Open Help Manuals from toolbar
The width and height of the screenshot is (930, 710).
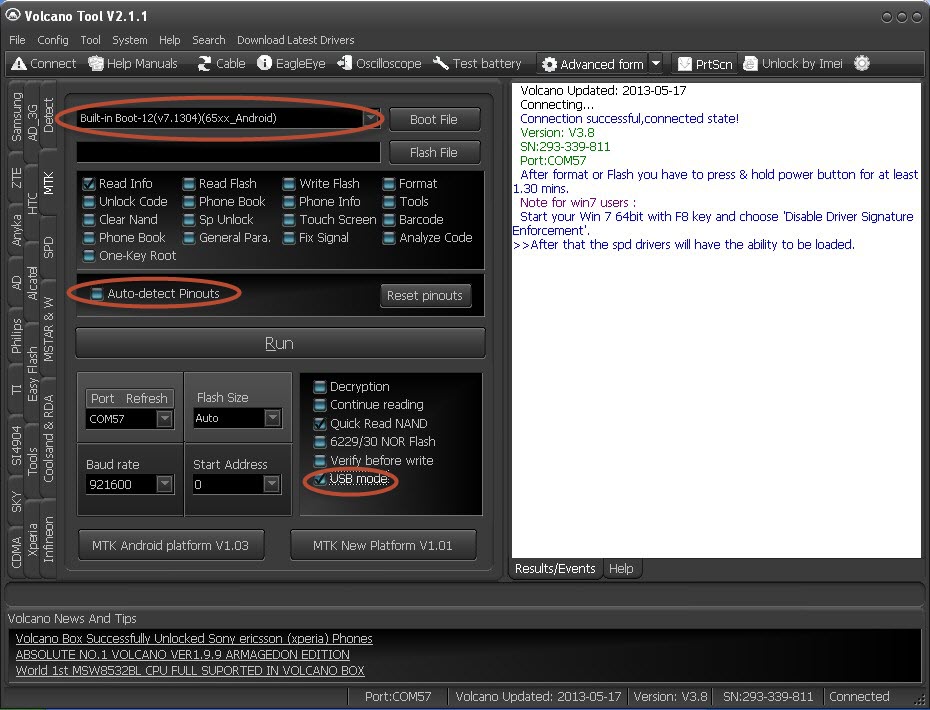point(133,63)
